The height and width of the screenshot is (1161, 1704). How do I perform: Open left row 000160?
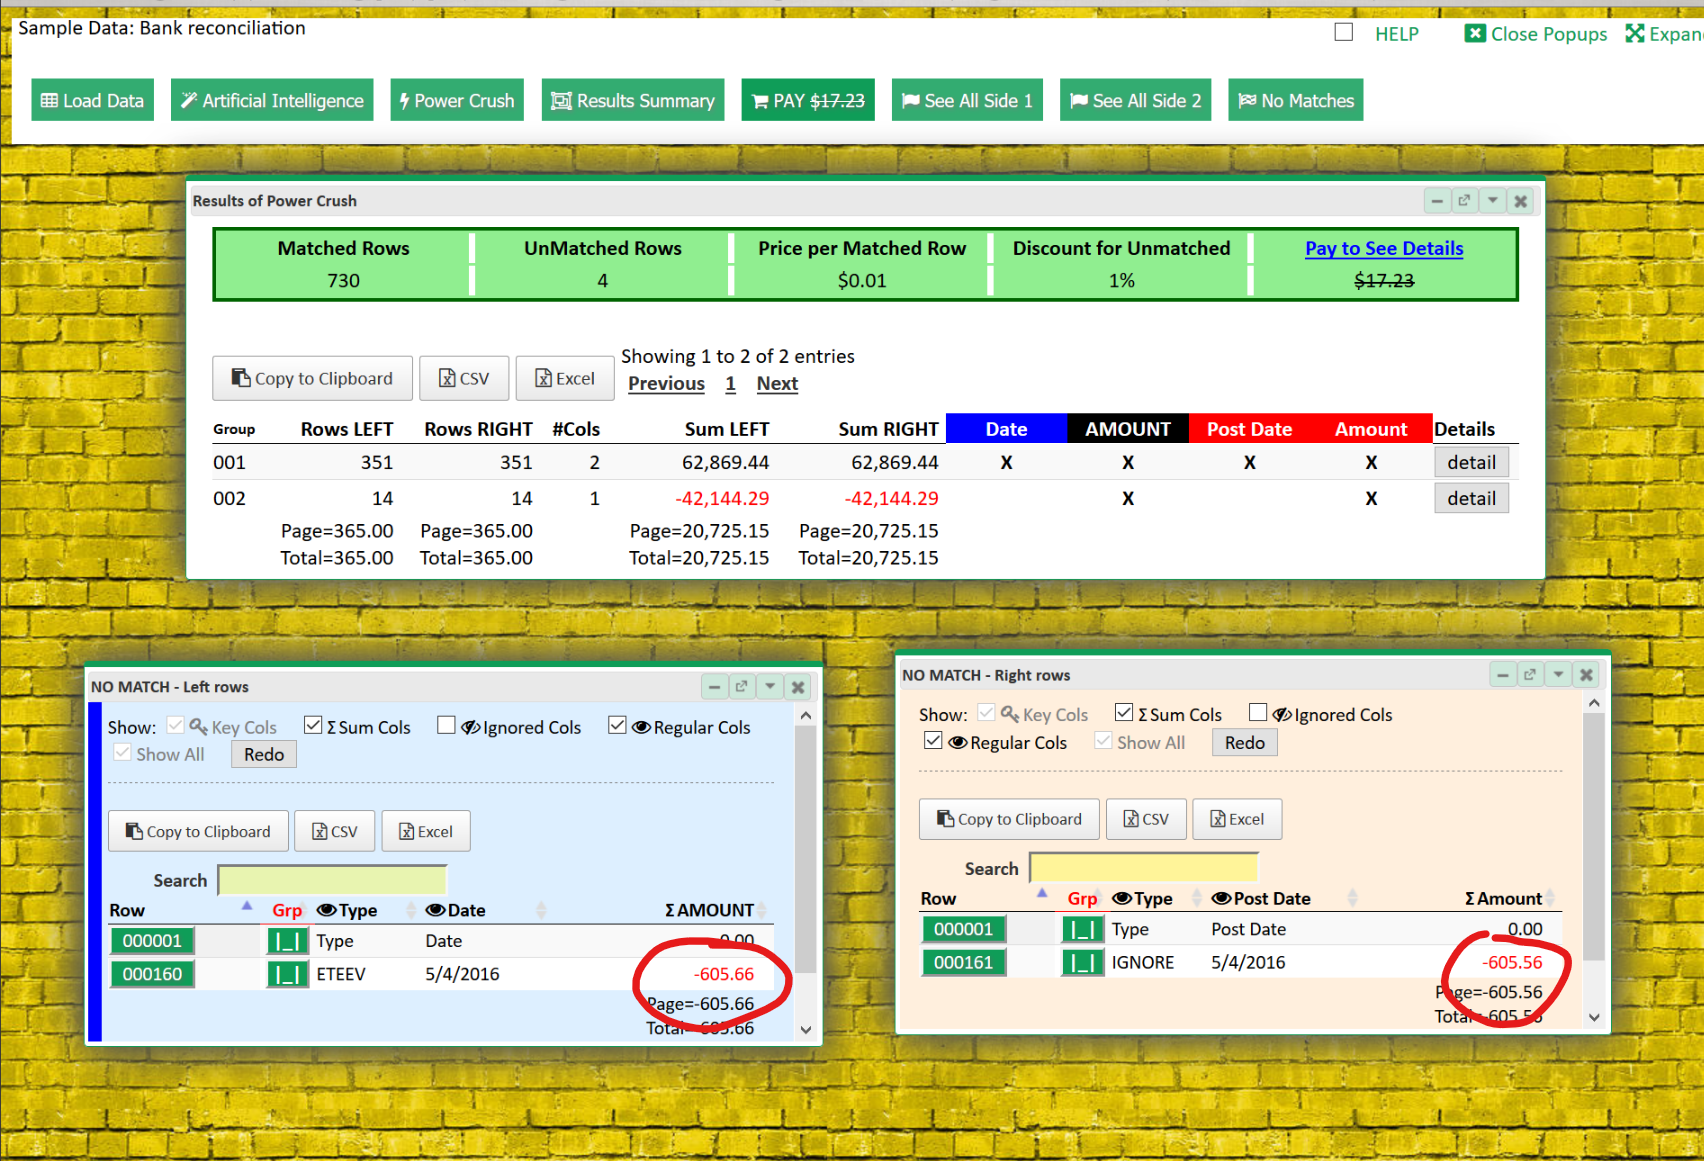152,974
